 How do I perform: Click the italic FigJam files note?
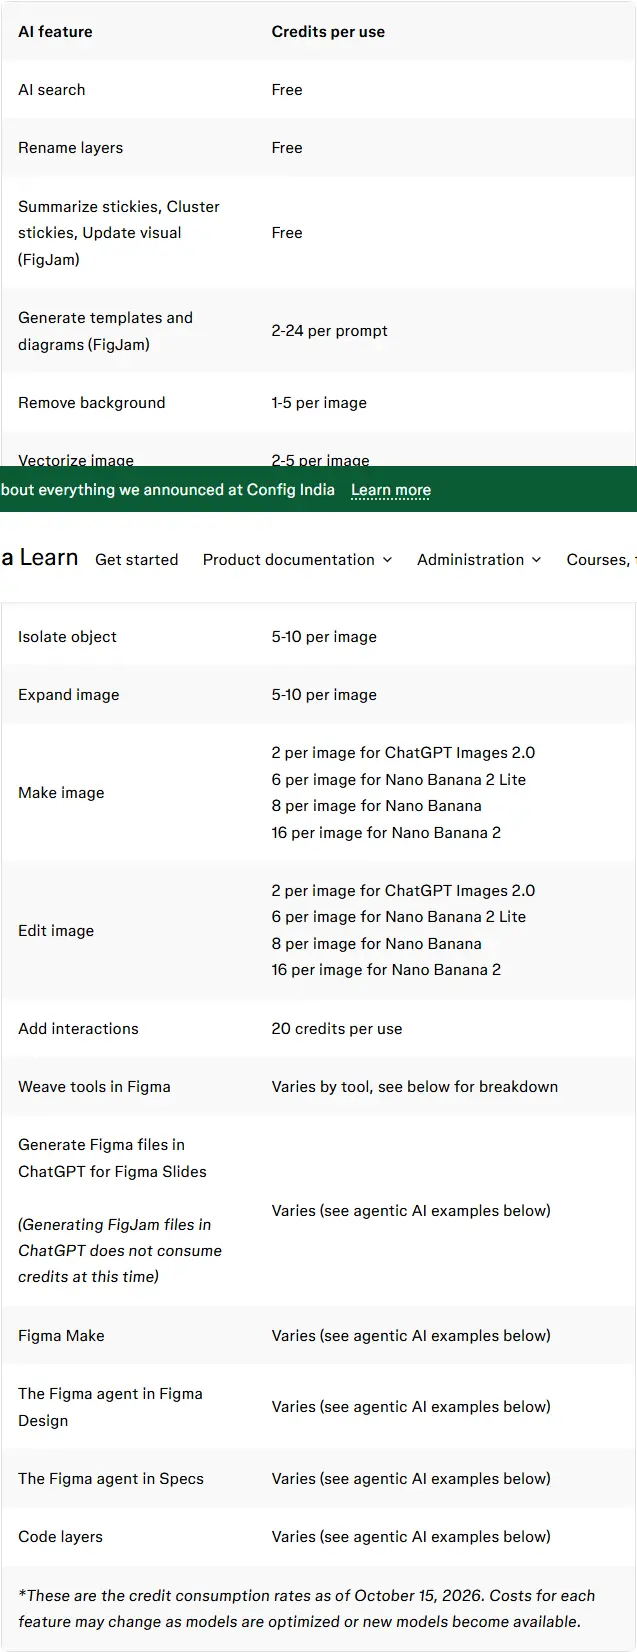point(120,1251)
